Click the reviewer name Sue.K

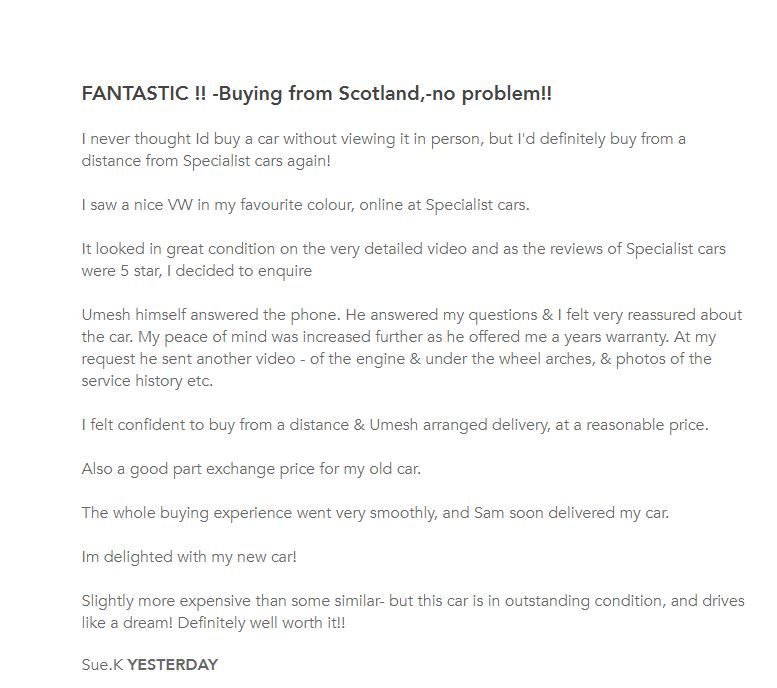point(102,664)
